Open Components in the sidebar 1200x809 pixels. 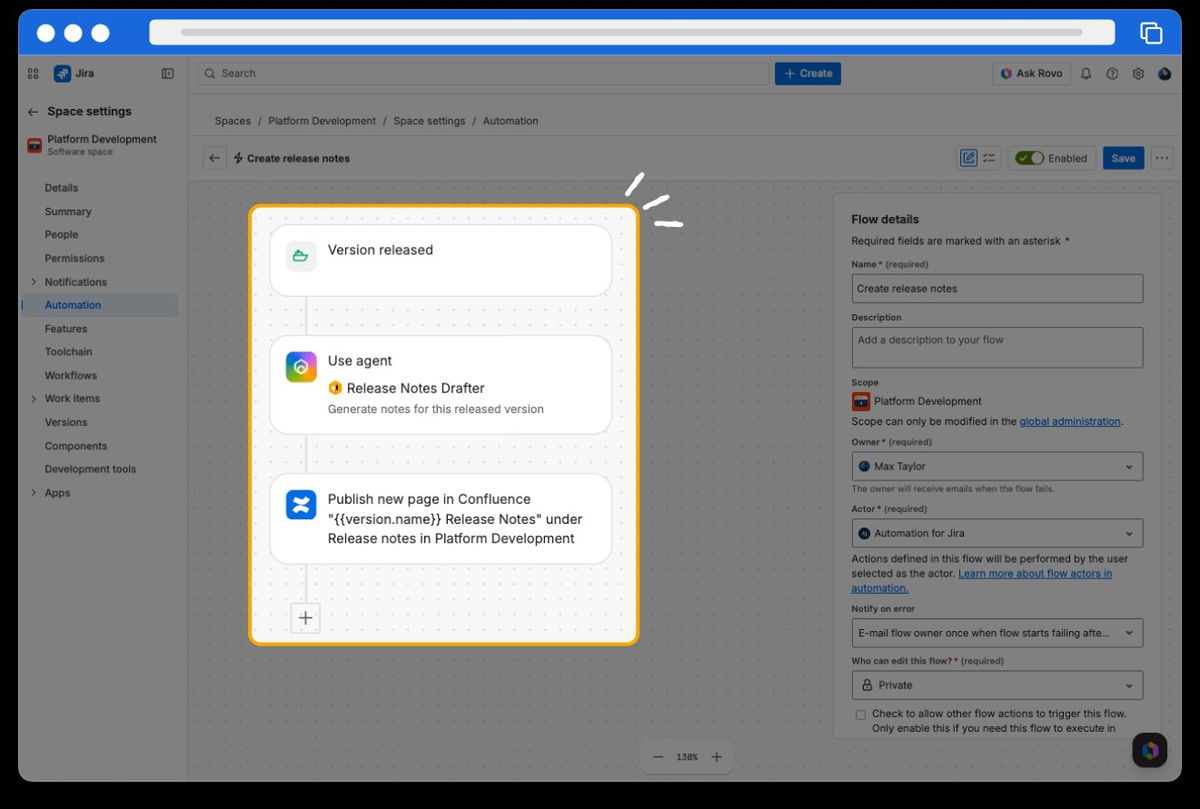point(76,446)
